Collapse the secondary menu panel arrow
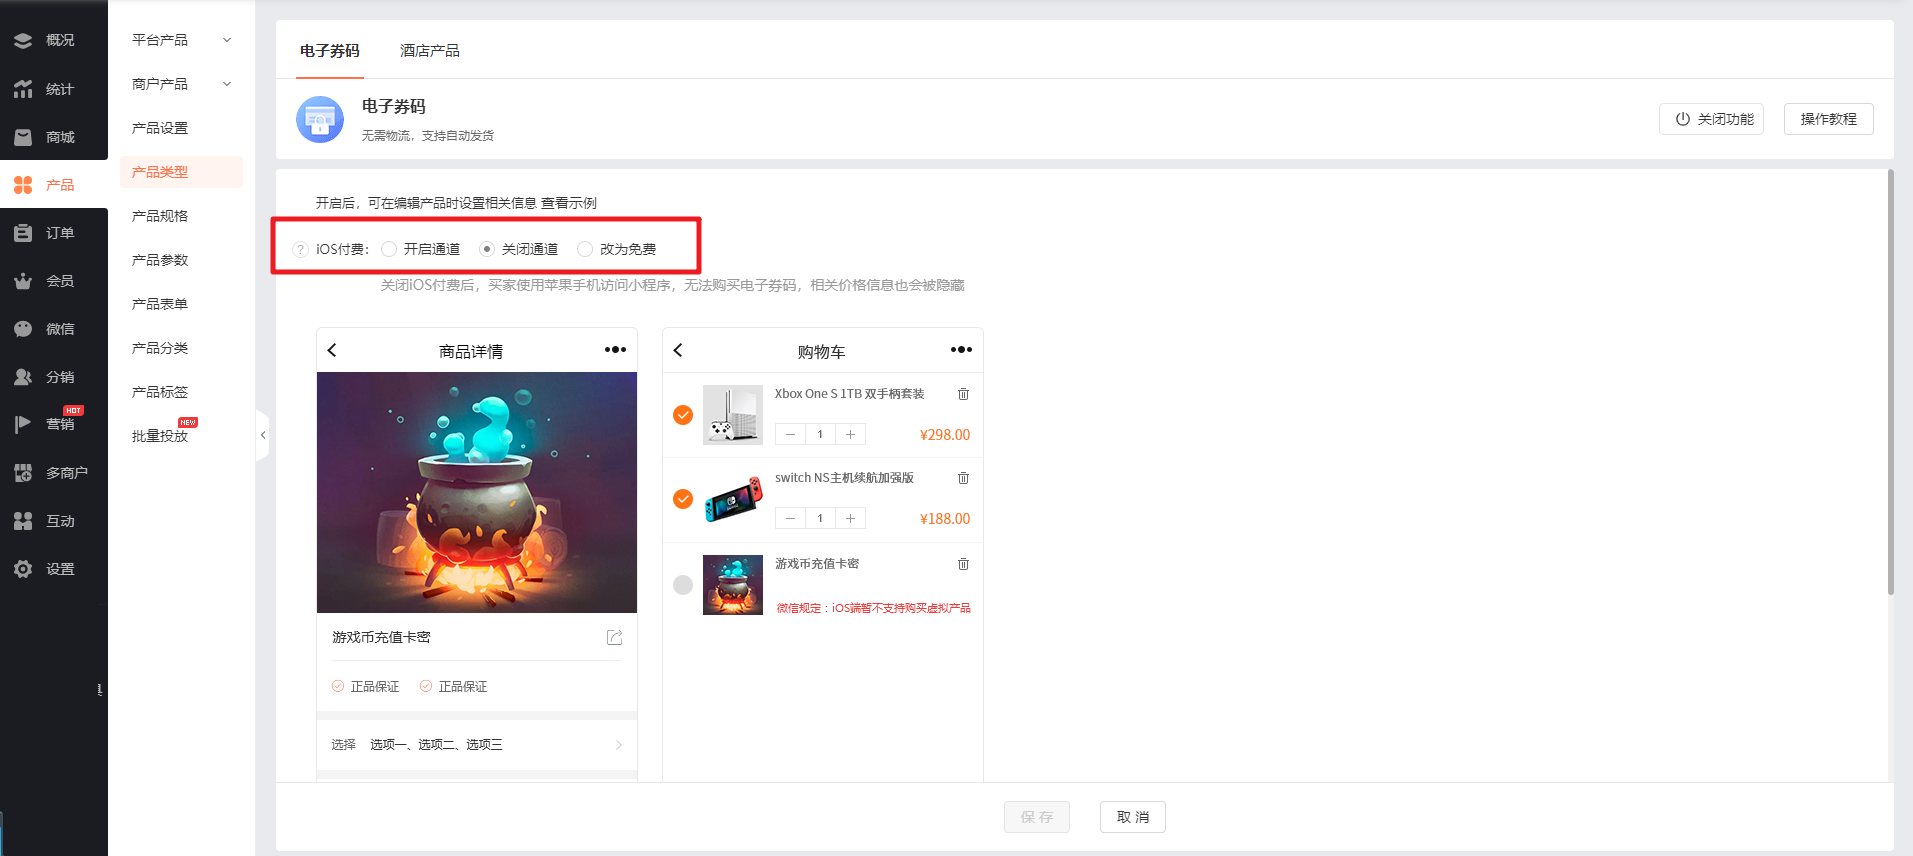The image size is (1913, 856). [263, 435]
